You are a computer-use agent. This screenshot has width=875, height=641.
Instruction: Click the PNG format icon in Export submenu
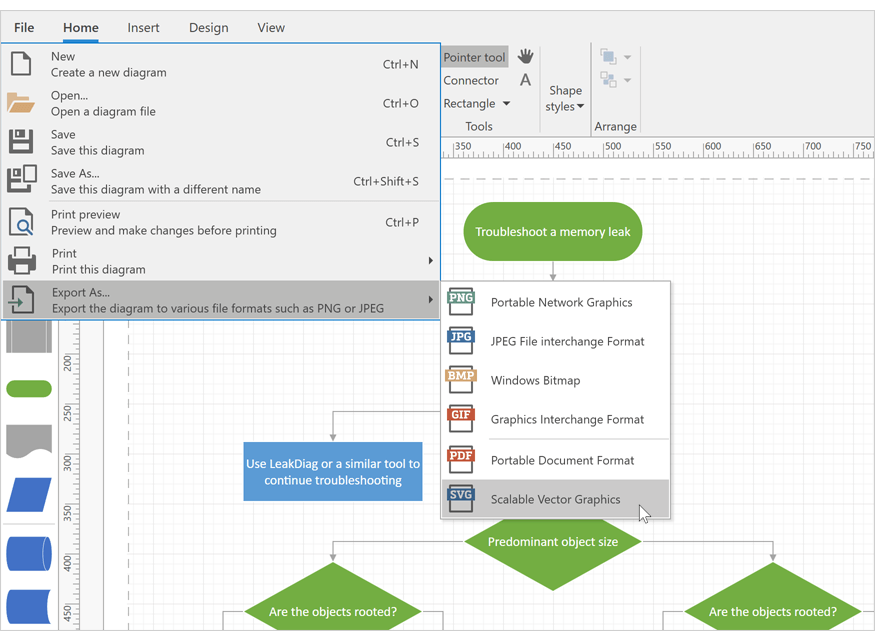461,302
